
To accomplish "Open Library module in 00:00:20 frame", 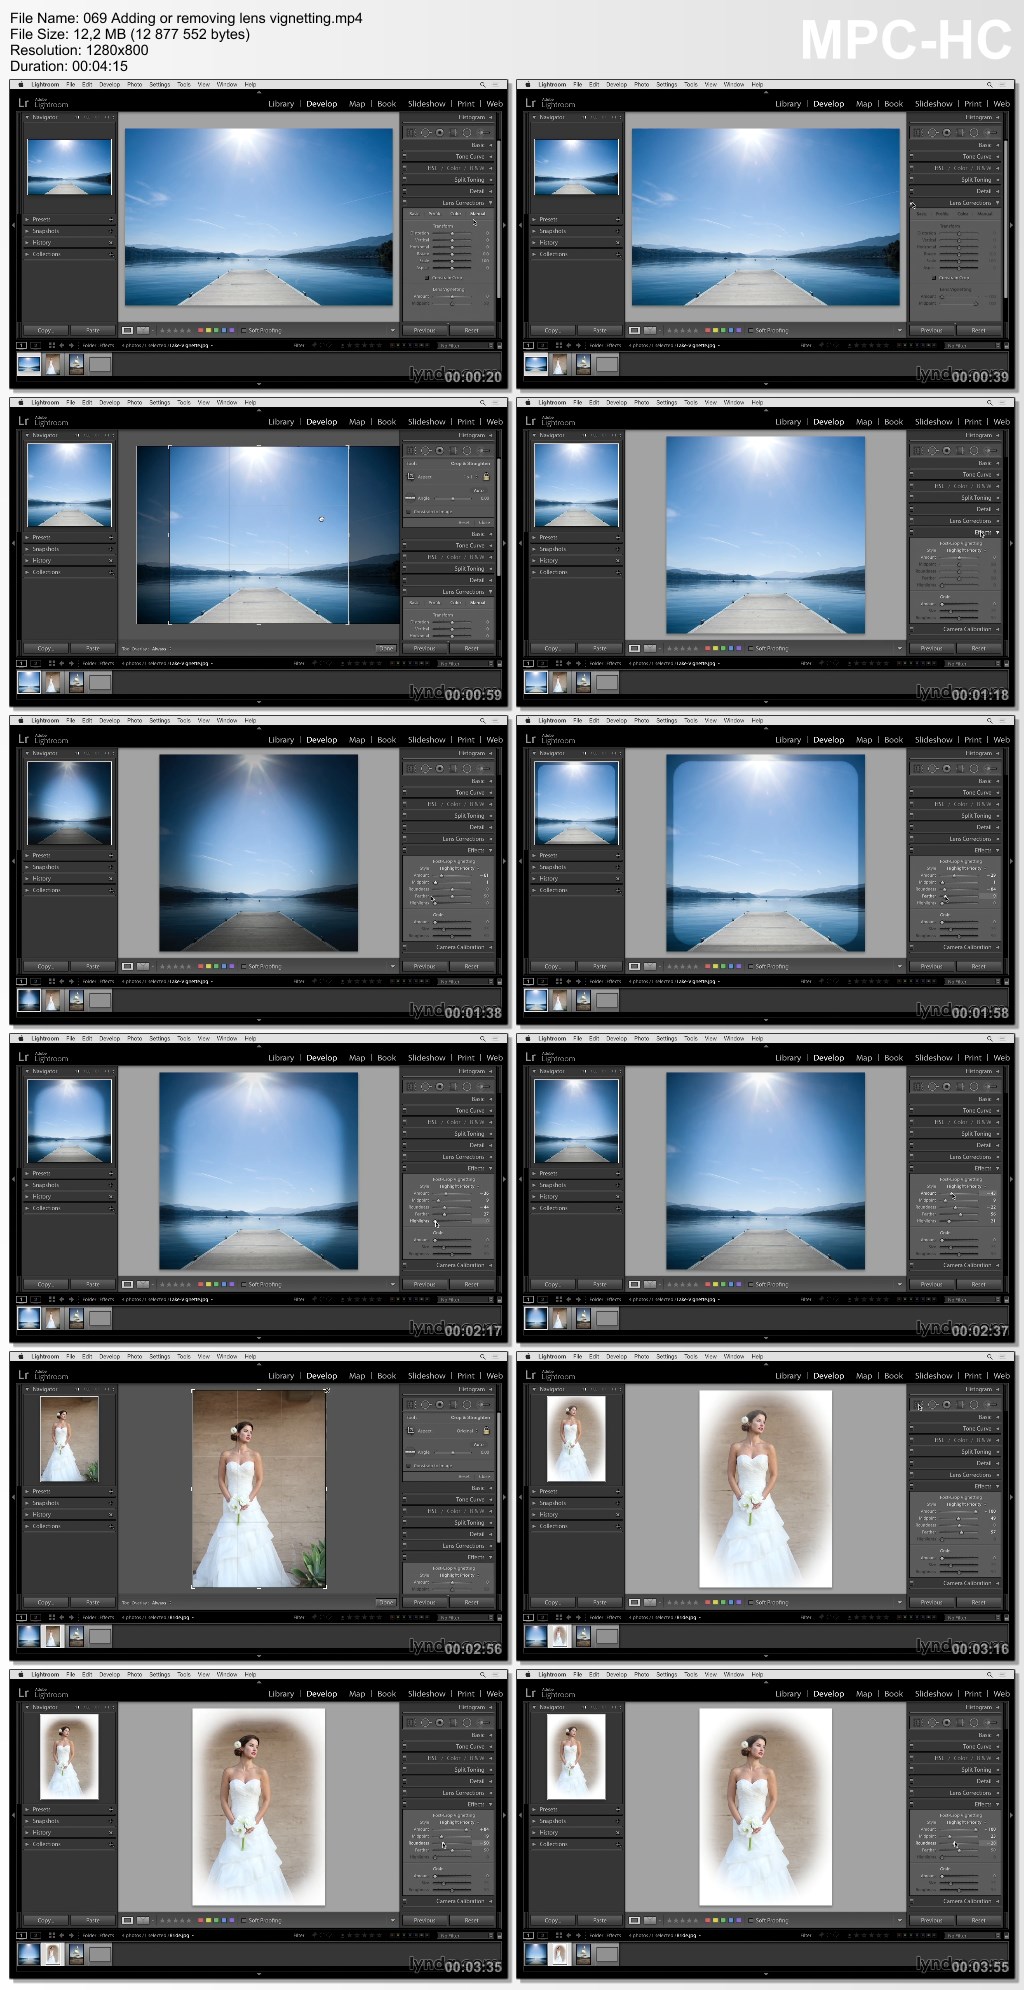I will (x=281, y=104).
